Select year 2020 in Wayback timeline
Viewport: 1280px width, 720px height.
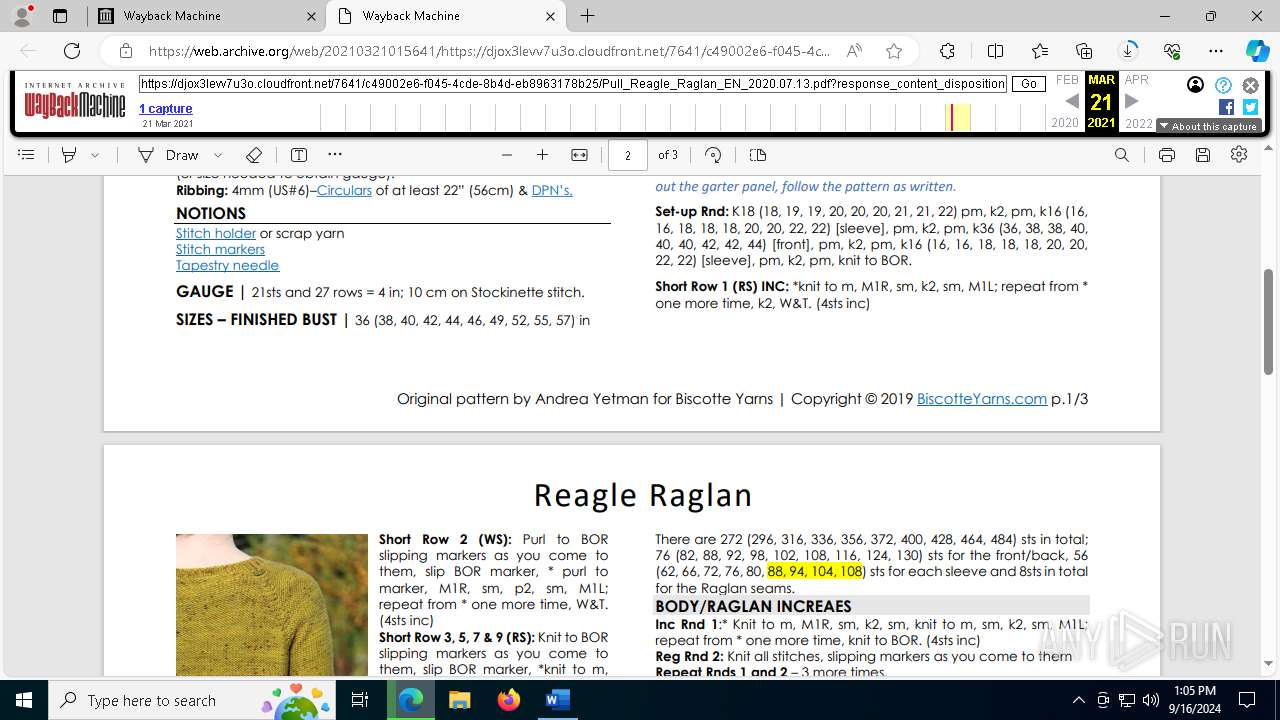tap(1065, 123)
